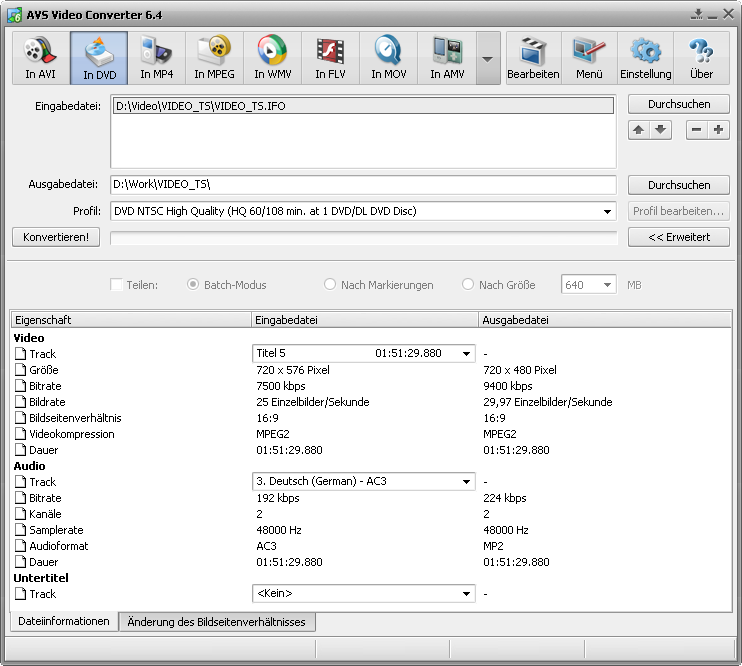Remove input file with minus button
The width and height of the screenshot is (742, 666).
point(697,130)
